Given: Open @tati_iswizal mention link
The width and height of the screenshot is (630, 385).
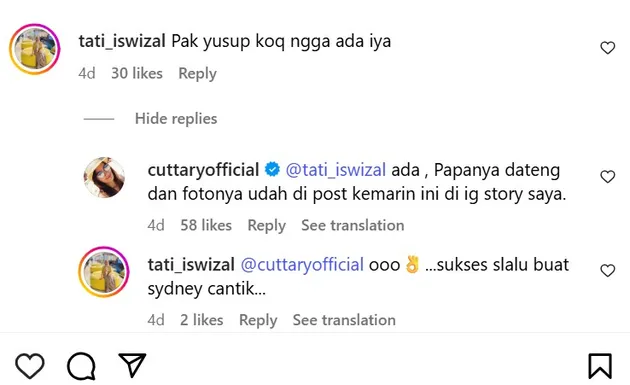Looking at the screenshot, I should point(335,170).
